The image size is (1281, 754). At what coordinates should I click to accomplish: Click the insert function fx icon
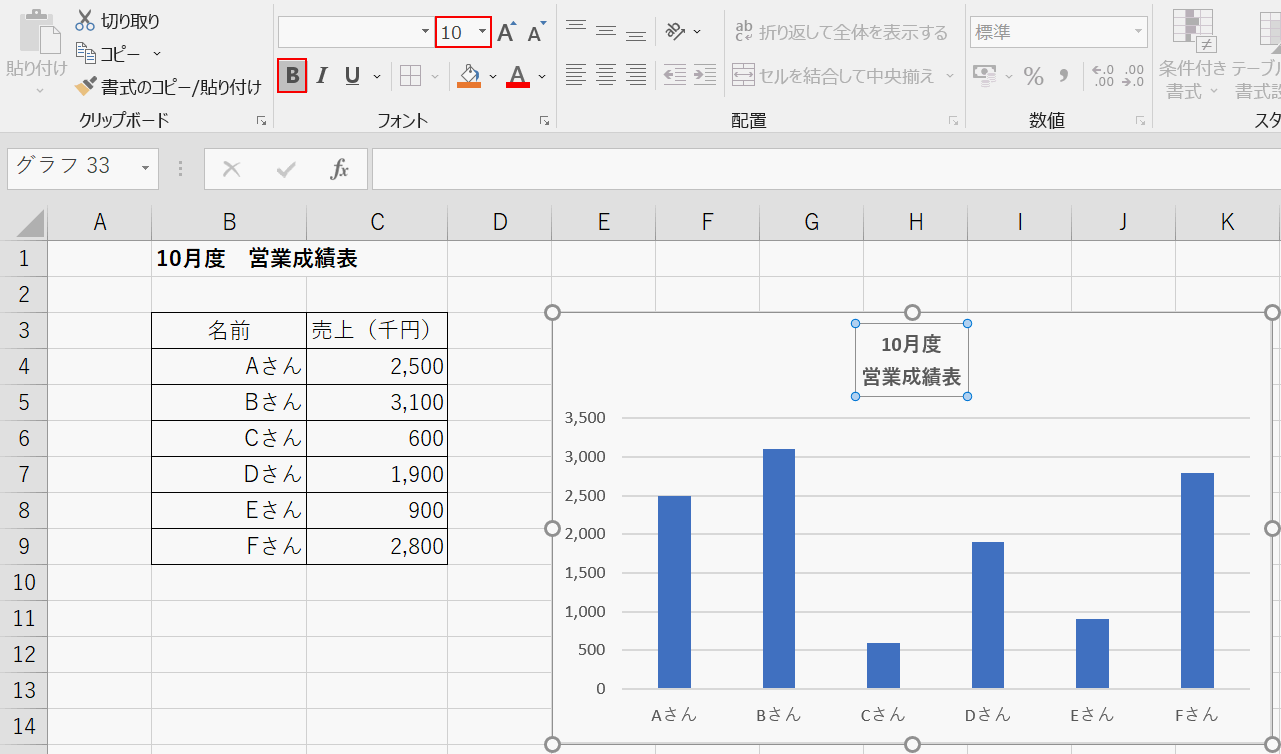click(340, 169)
